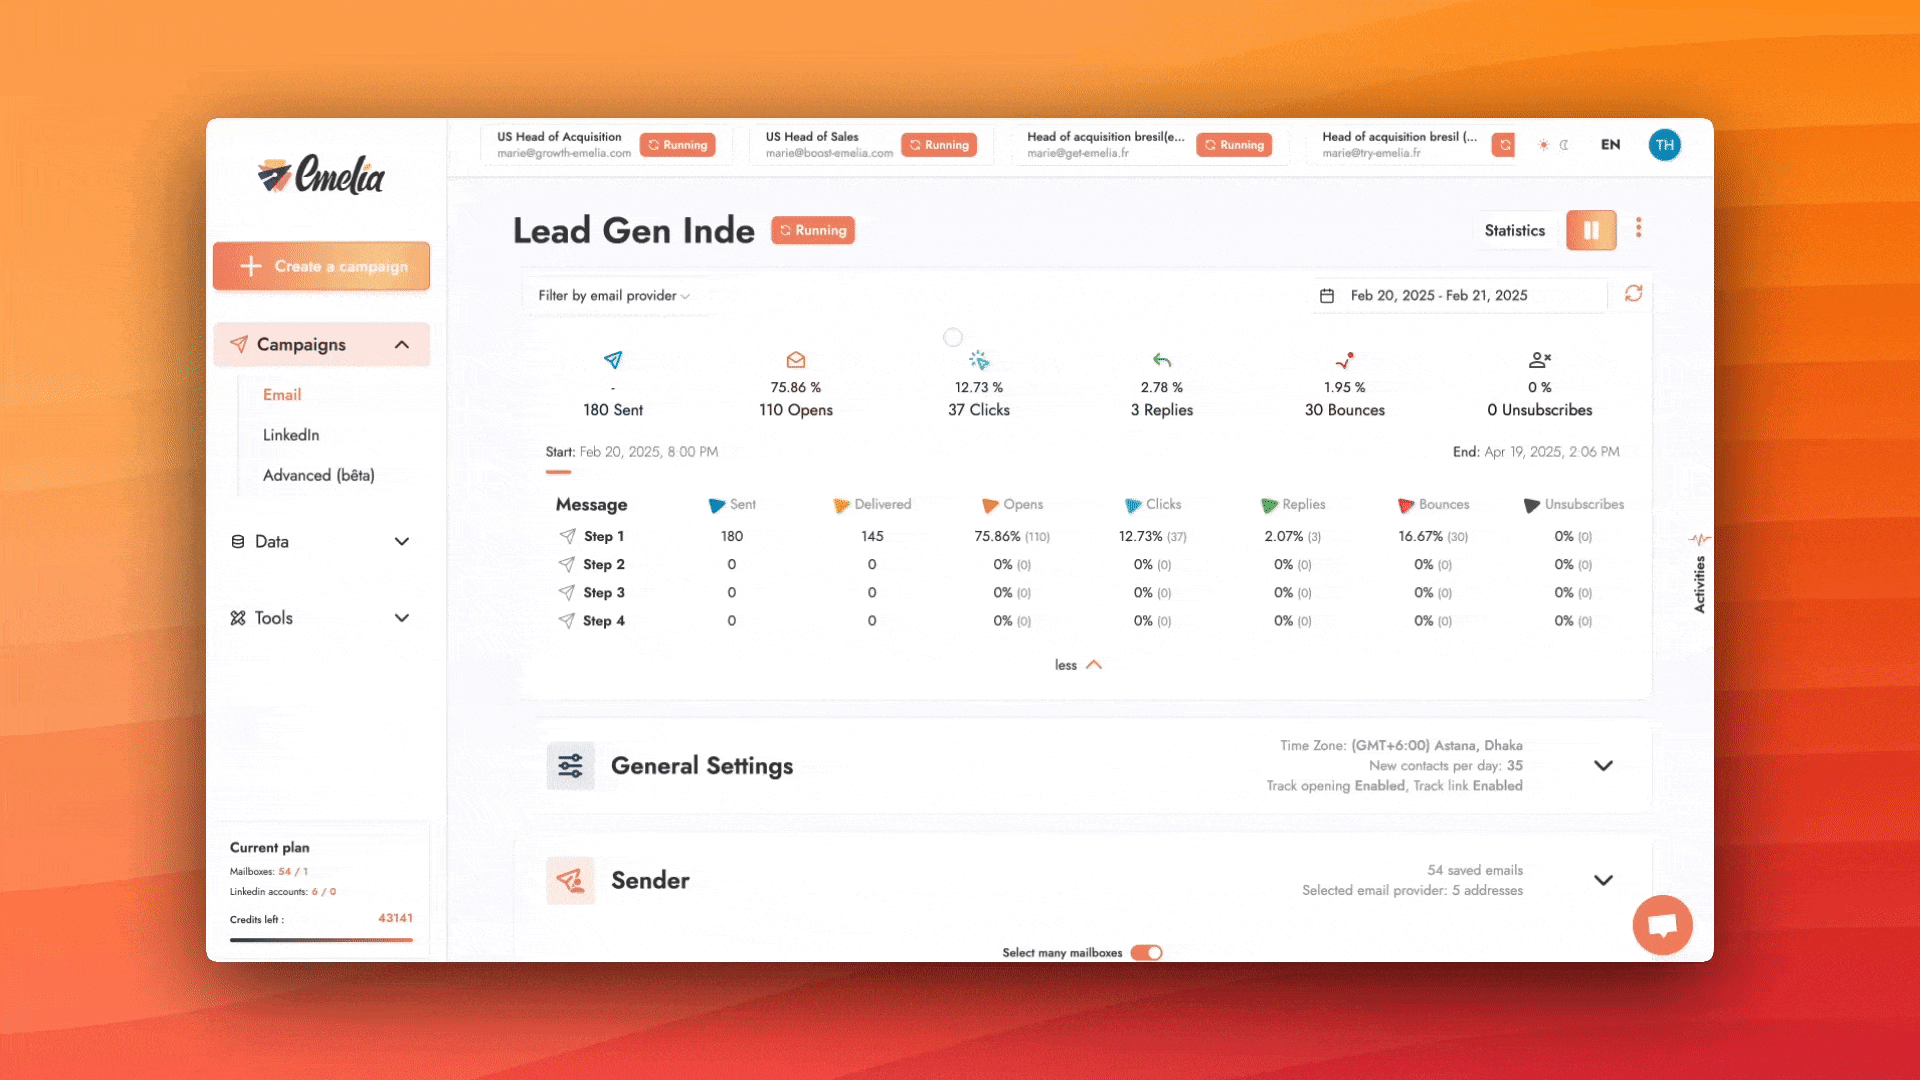Image resolution: width=1920 pixels, height=1080 pixels.
Task: Click the replies arrow icon in statistics header
Action: 1162,359
